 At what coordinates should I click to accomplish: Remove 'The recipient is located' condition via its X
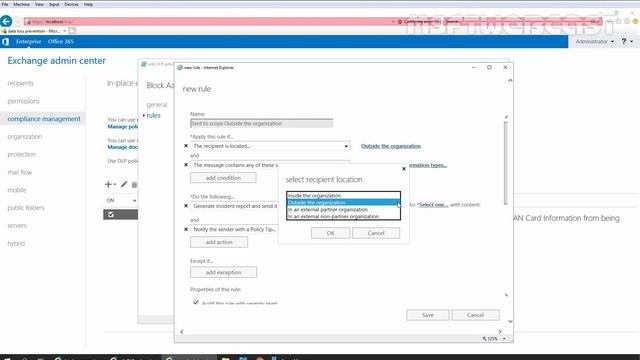[186, 146]
